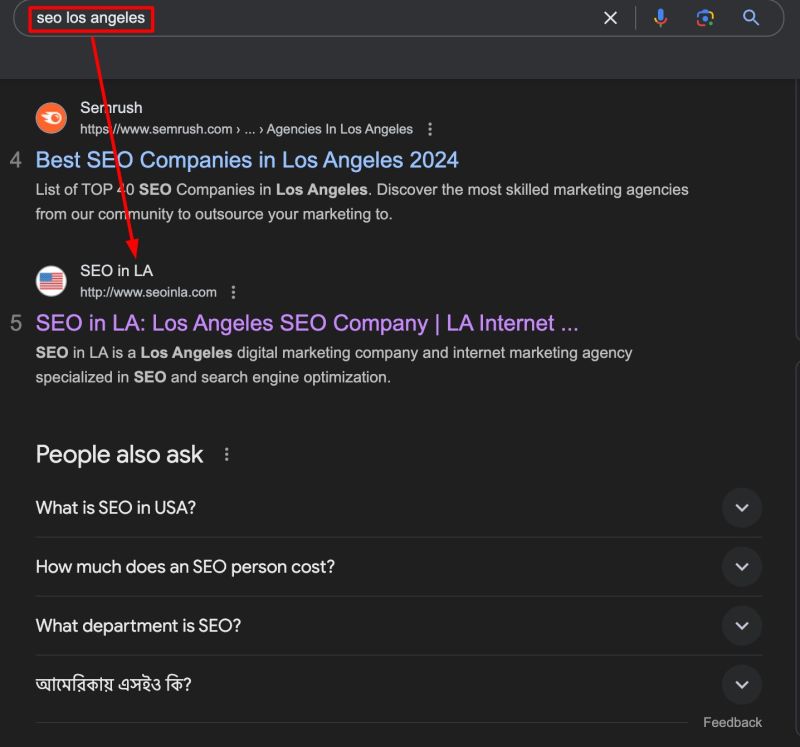
Task: Open Google Lens image search icon
Action: (705, 18)
